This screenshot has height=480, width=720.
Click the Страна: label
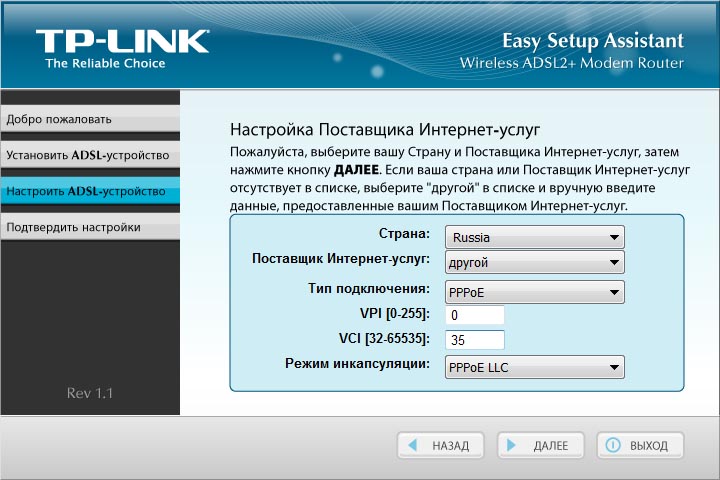coord(404,234)
